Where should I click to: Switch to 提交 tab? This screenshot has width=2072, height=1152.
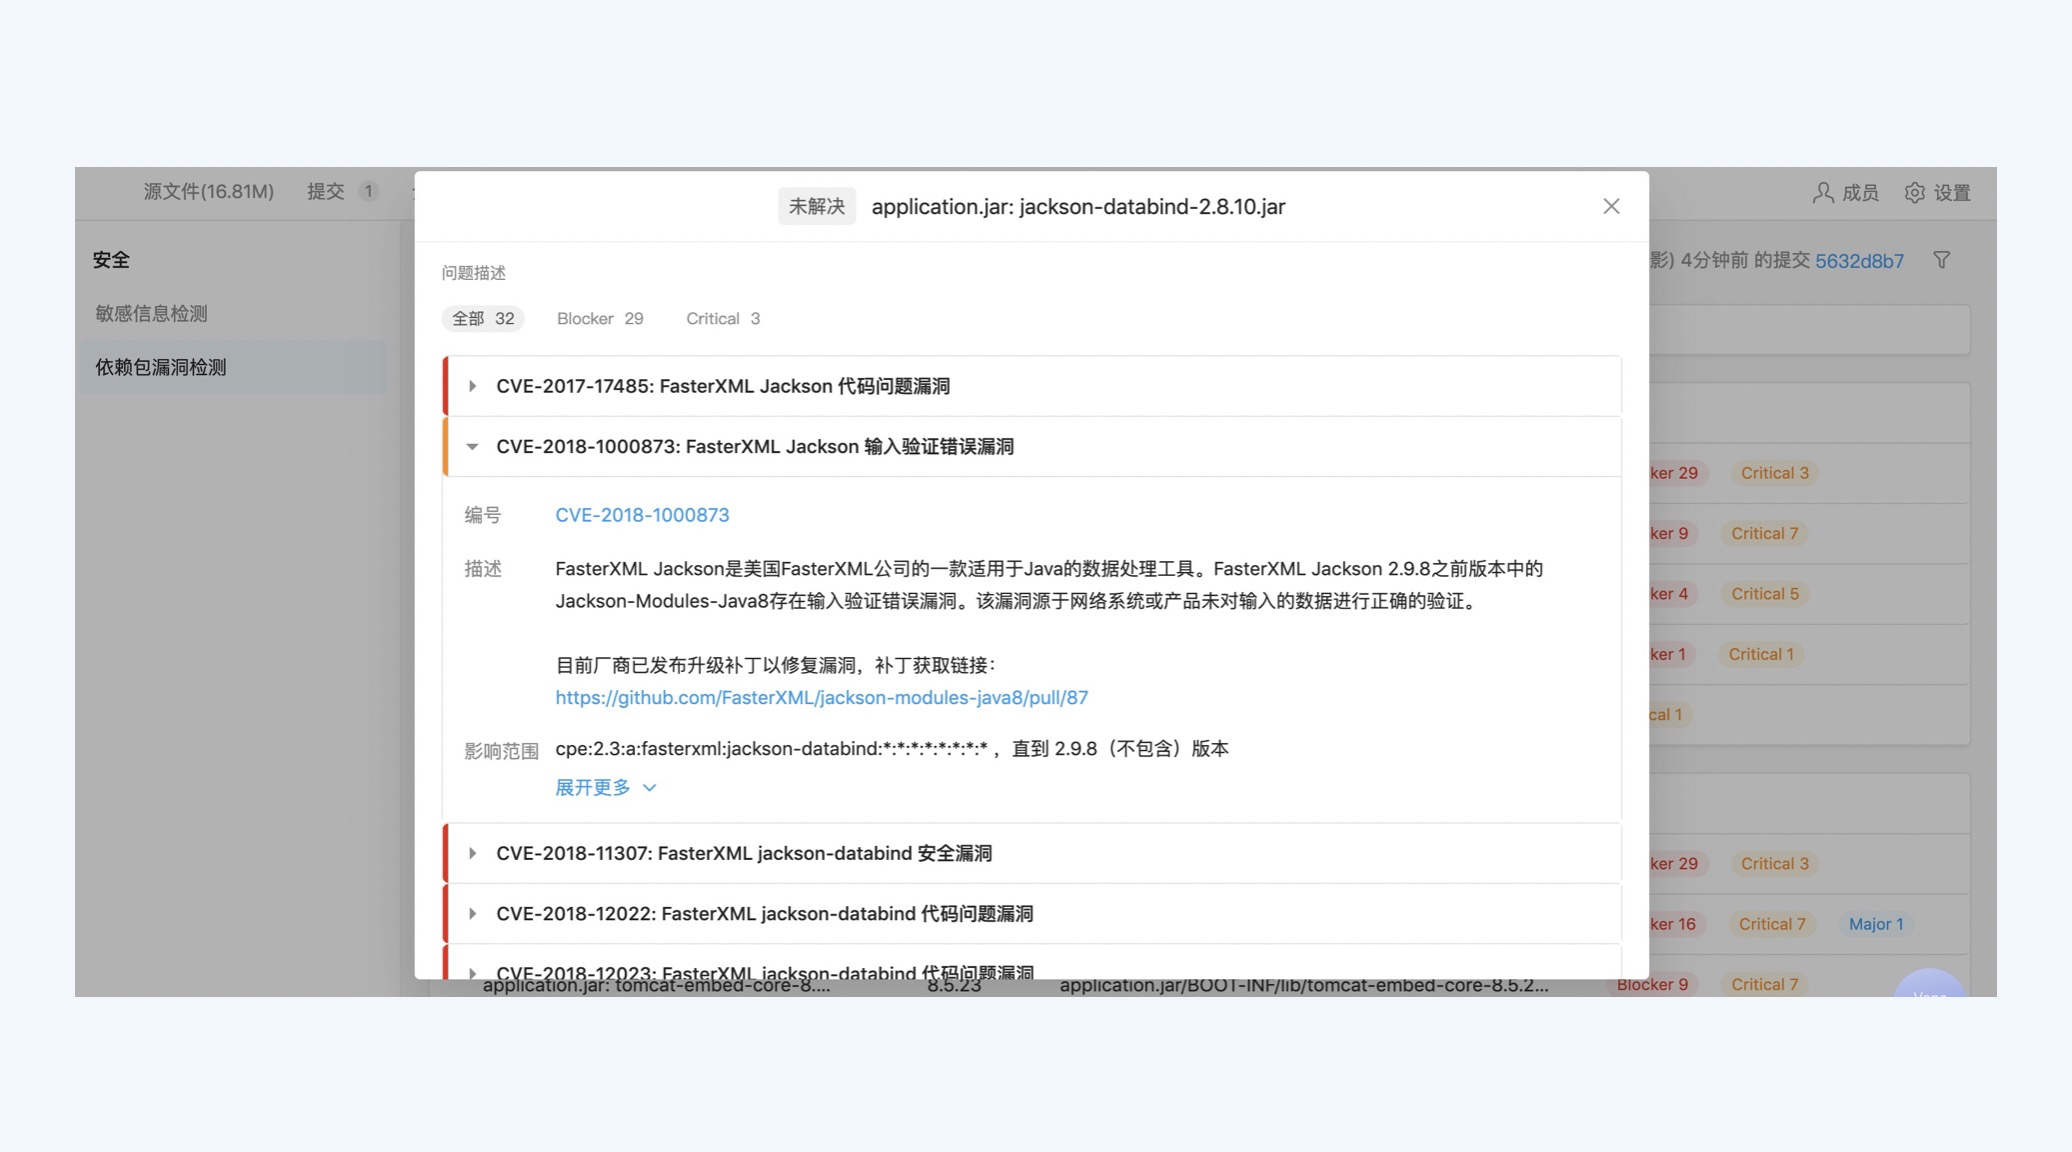click(x=343, y=191)
